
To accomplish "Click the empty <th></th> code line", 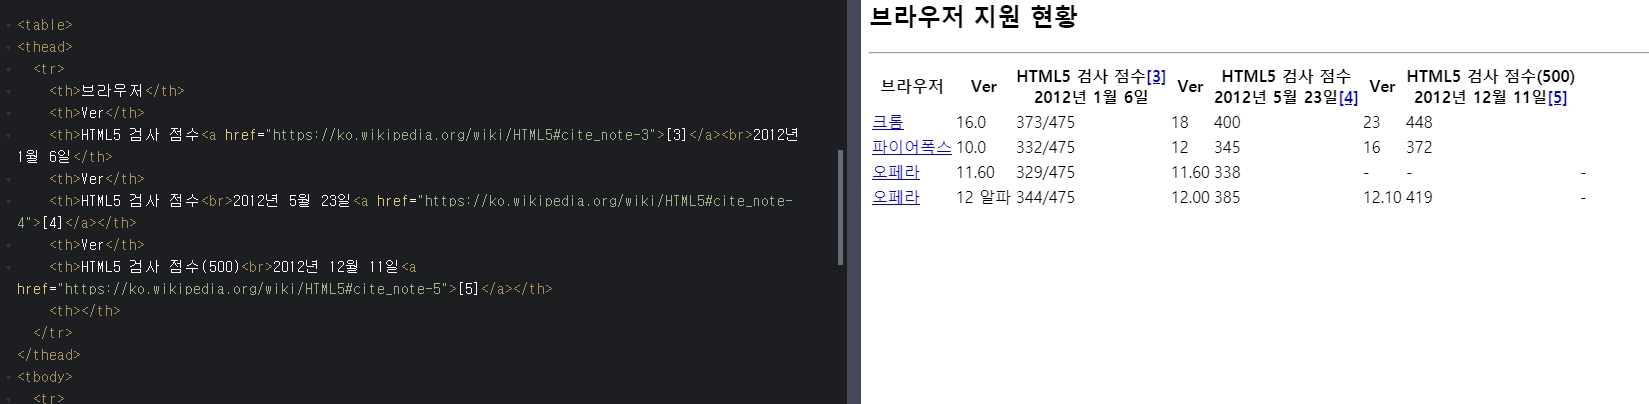I will pos(85,311).
